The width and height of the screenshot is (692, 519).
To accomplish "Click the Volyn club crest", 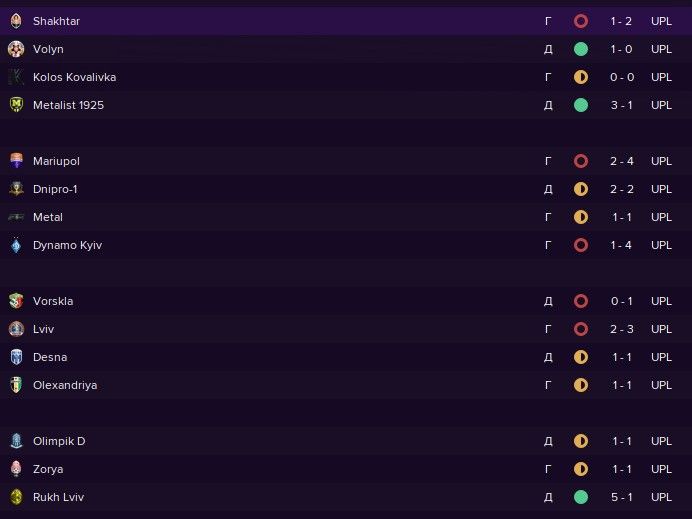I will click(x=15, y=49).
